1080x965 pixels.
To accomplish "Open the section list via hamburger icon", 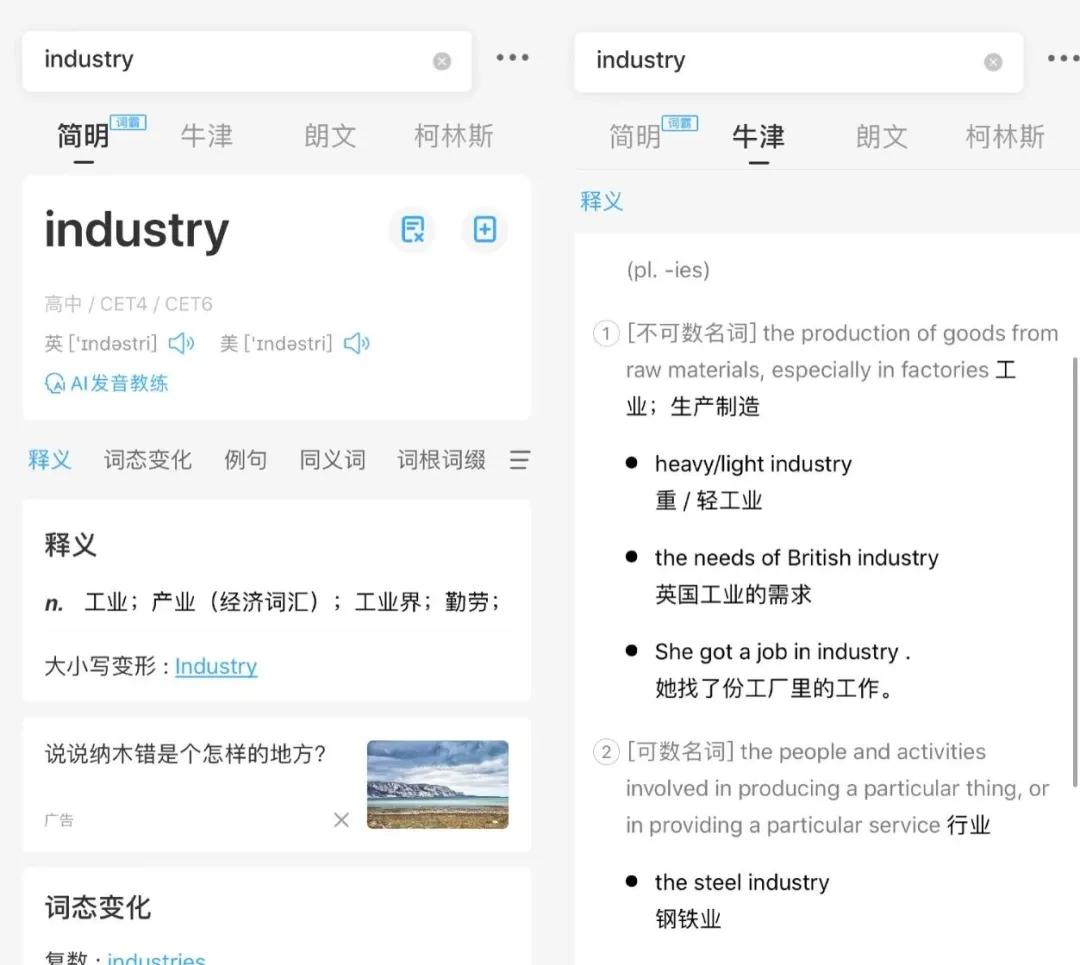I will coord(519,459).
